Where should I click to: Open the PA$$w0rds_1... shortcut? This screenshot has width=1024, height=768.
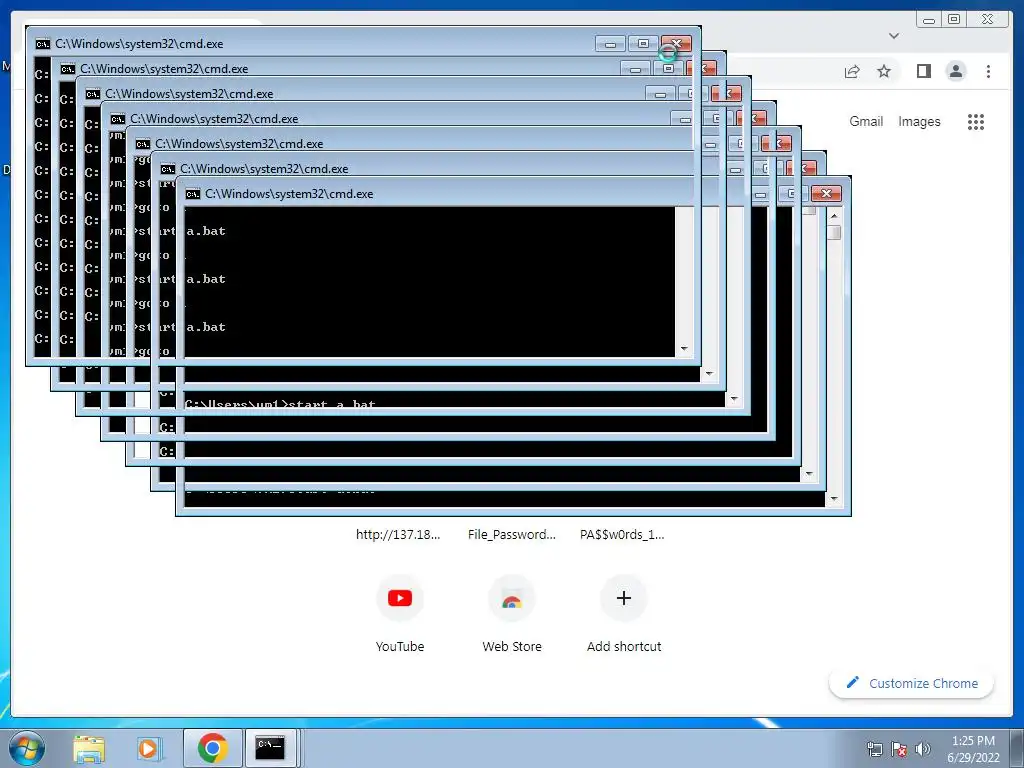pyautogui.click(x=622, y=534)
